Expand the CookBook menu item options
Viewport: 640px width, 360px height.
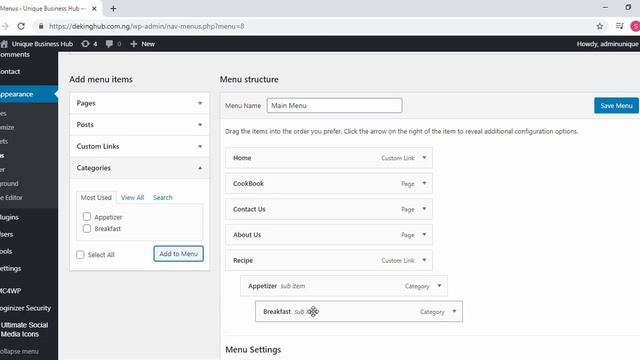click(424, 183)
